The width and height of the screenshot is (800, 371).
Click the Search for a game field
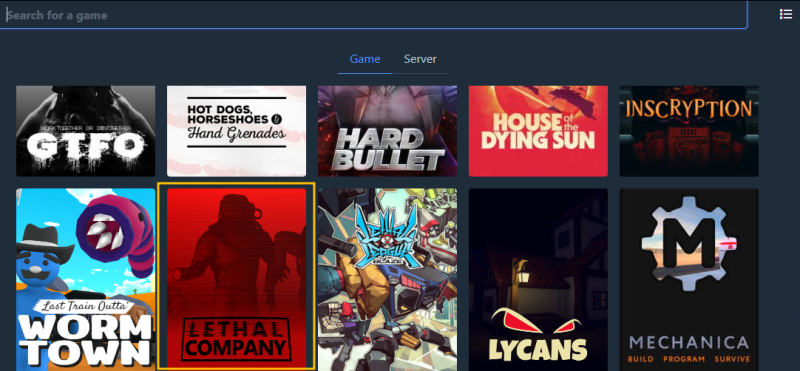click(373, 15)
